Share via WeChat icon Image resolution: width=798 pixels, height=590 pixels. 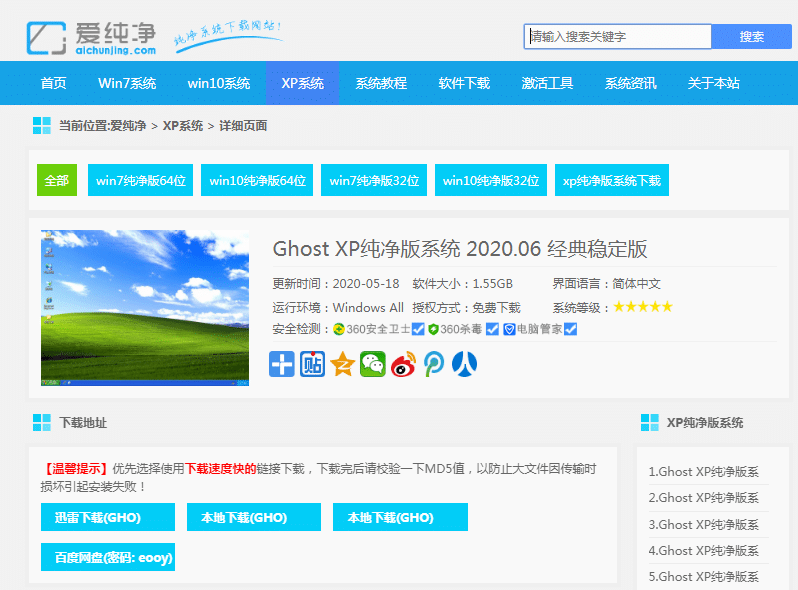[x=373, y=364]
